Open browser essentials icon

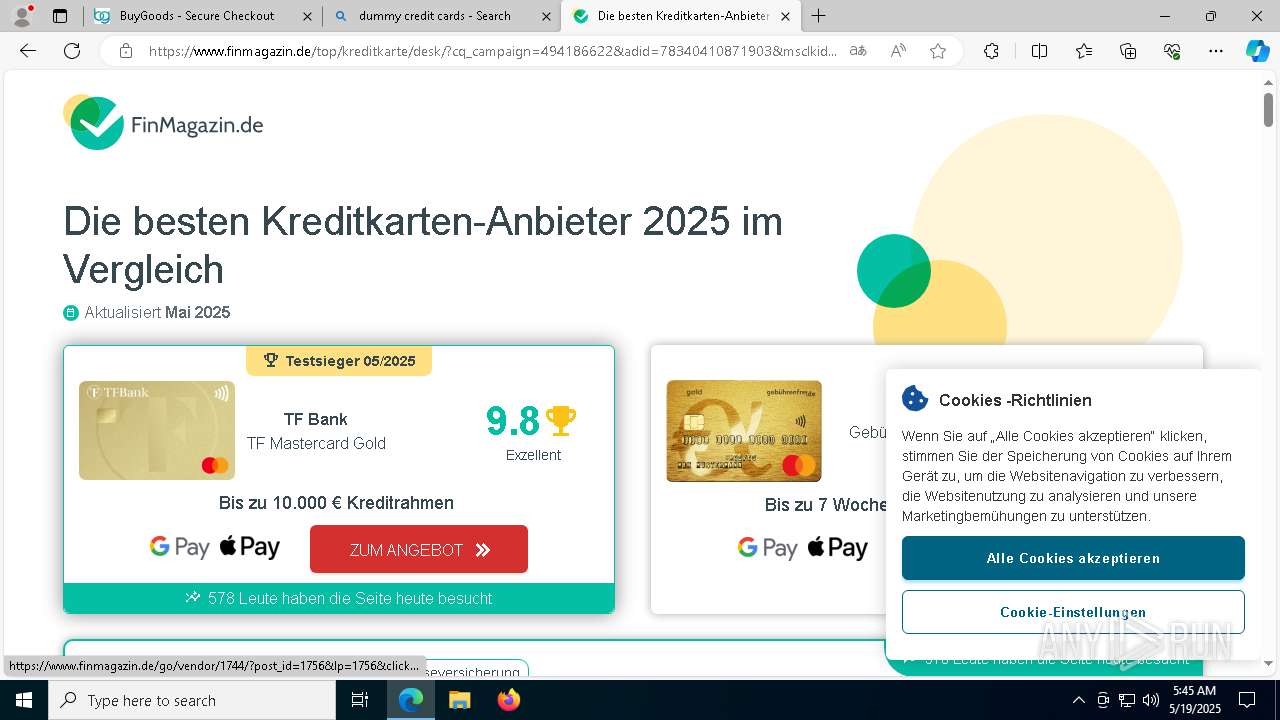coord(1172,51)
